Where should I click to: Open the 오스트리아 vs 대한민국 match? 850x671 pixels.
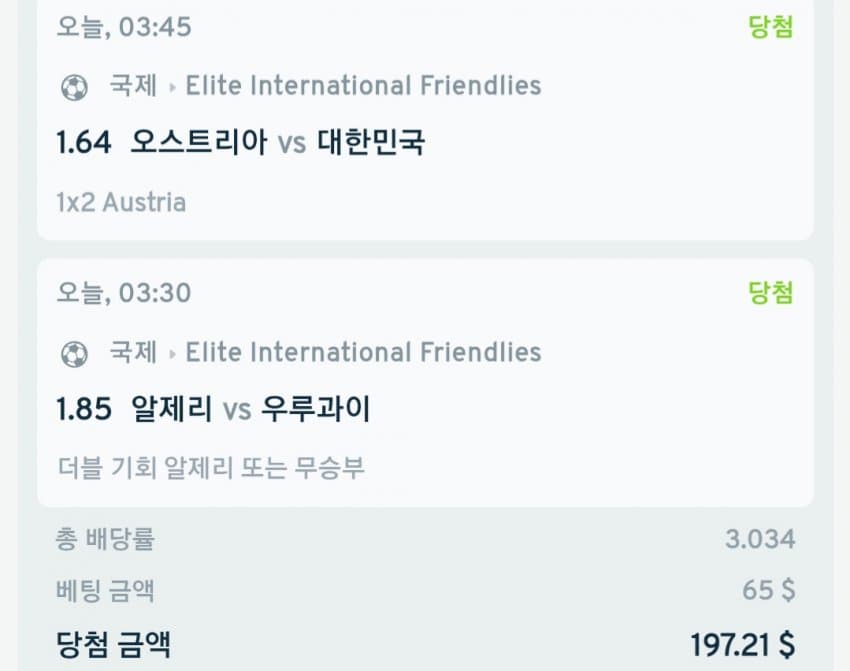pos(278,143)
